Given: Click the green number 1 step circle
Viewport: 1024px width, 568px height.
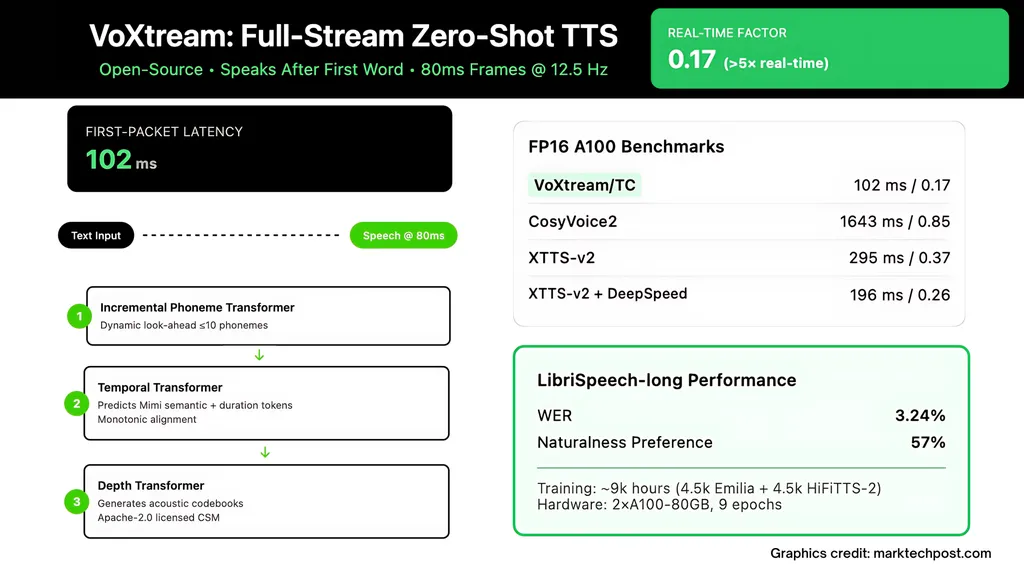Looking at the screenshot, I should (x=79, y=316).
